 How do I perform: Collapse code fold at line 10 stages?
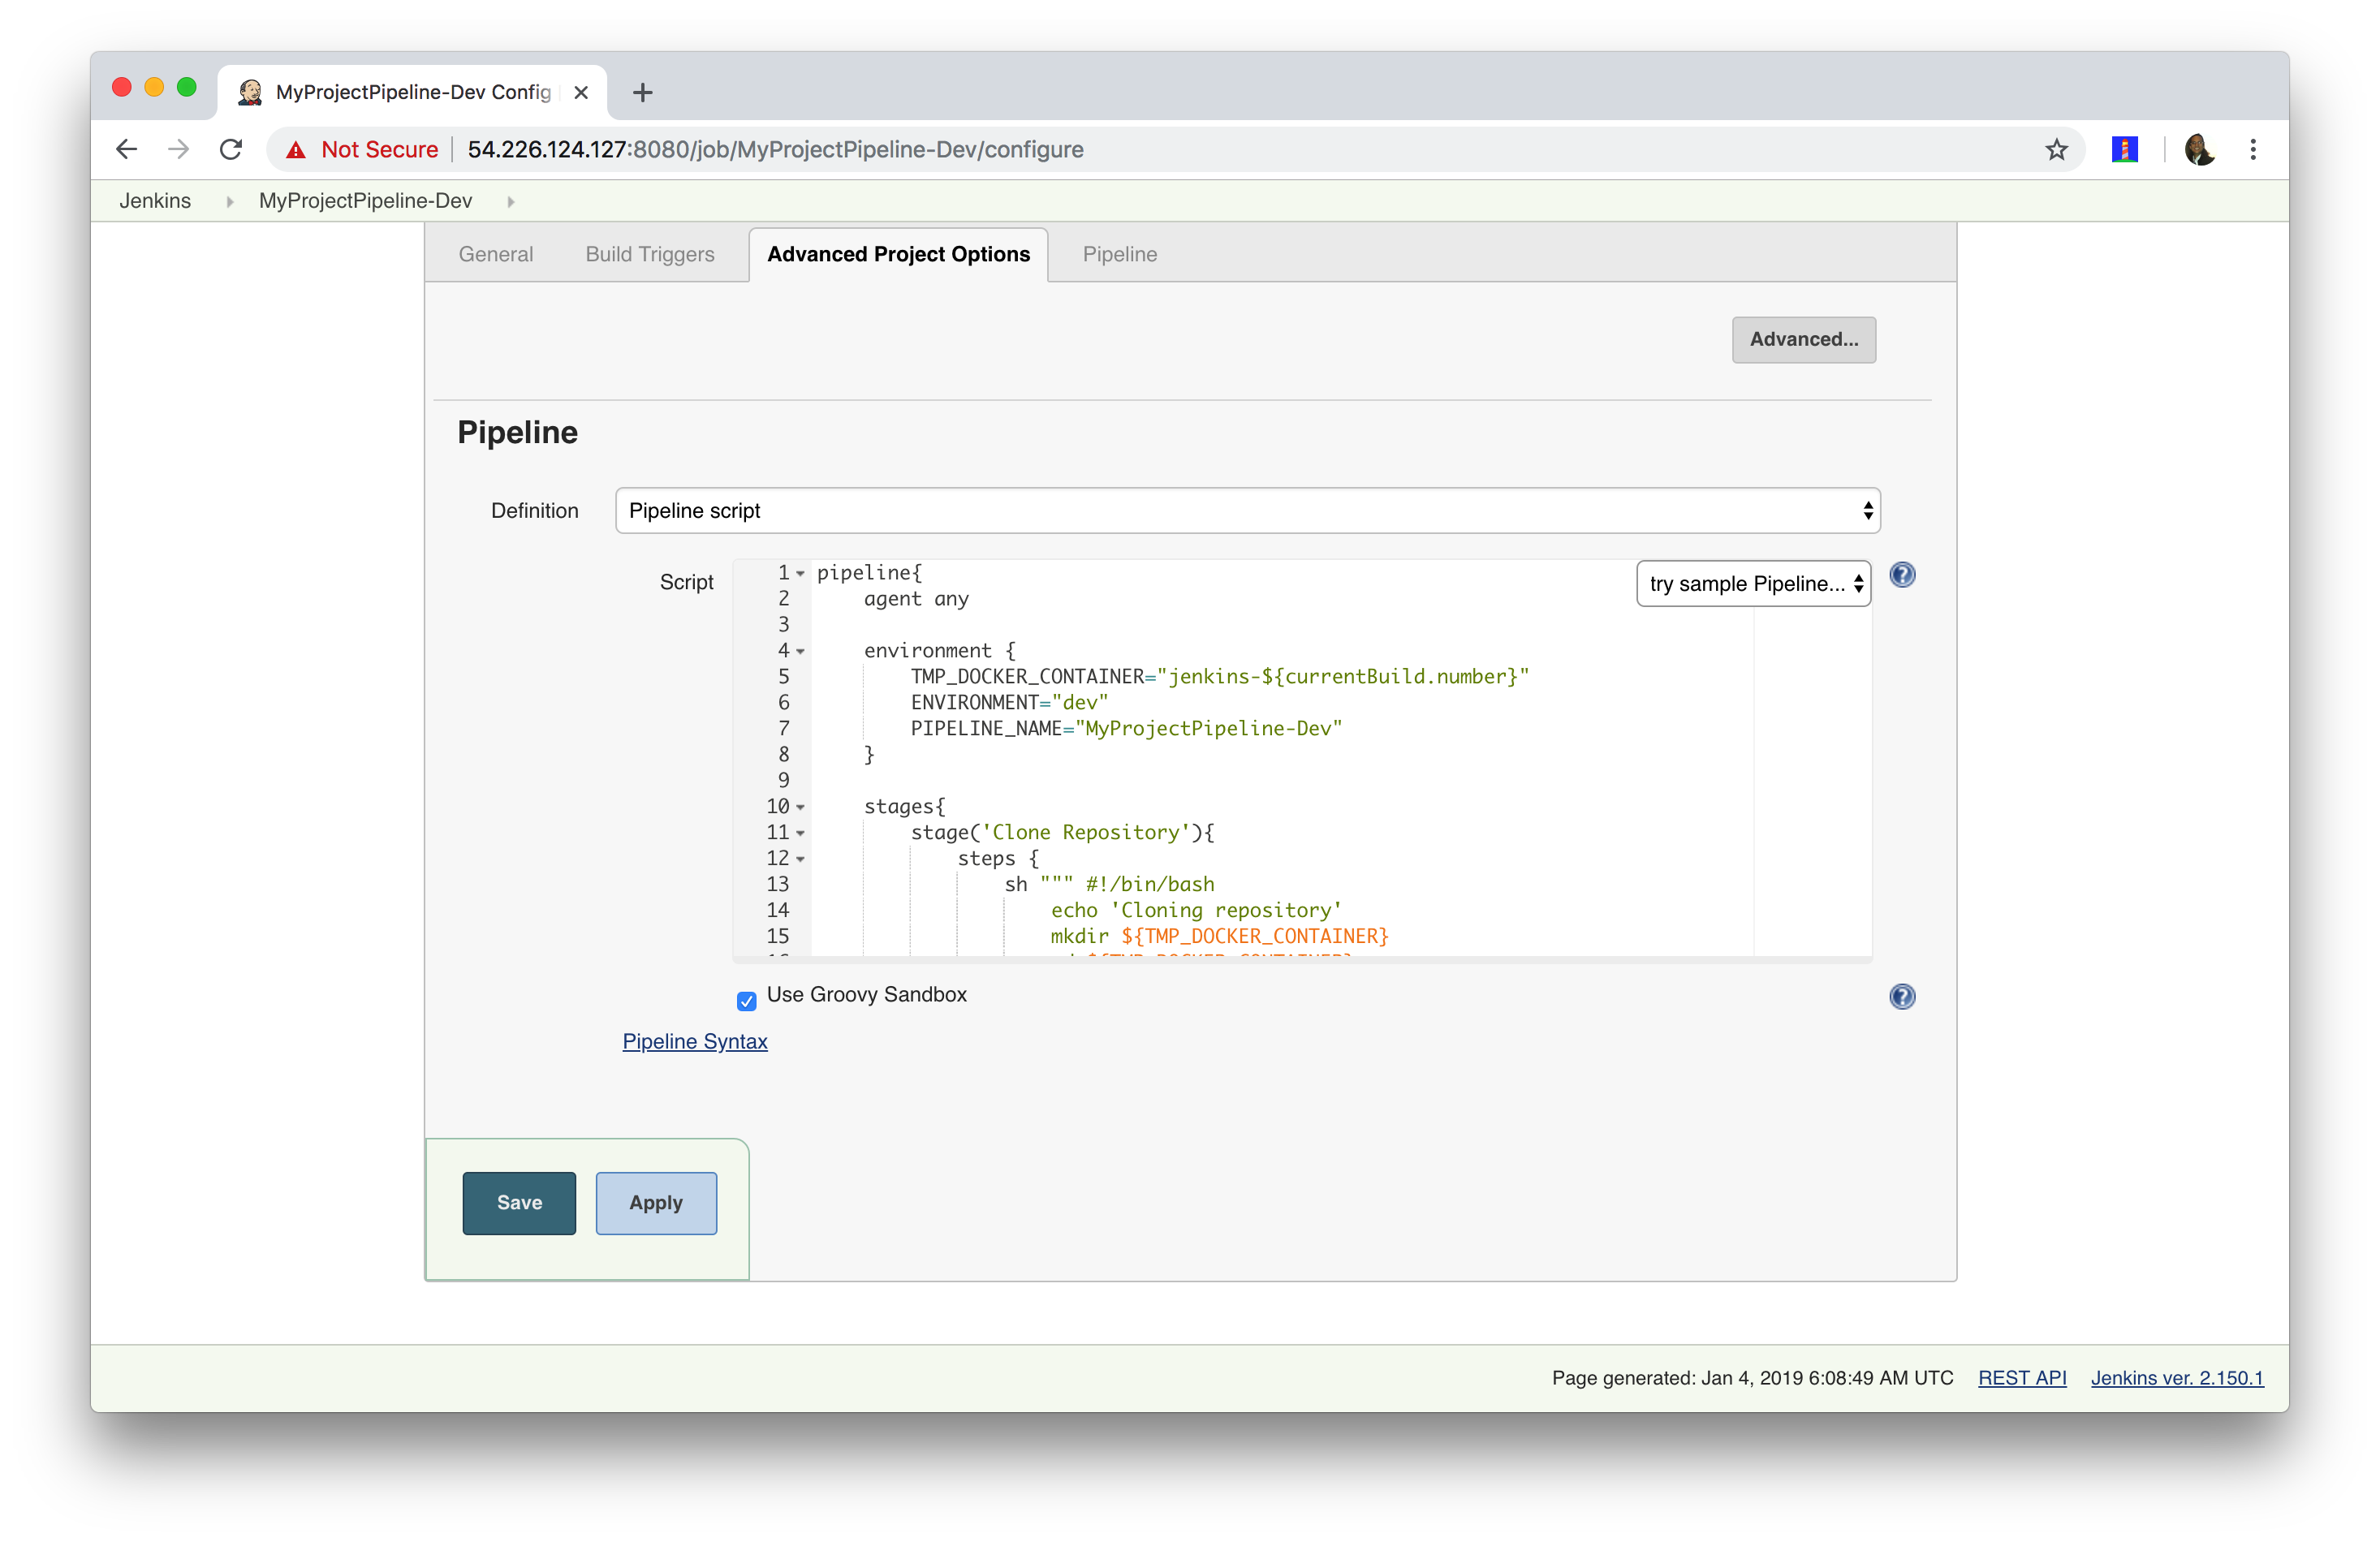800,808
